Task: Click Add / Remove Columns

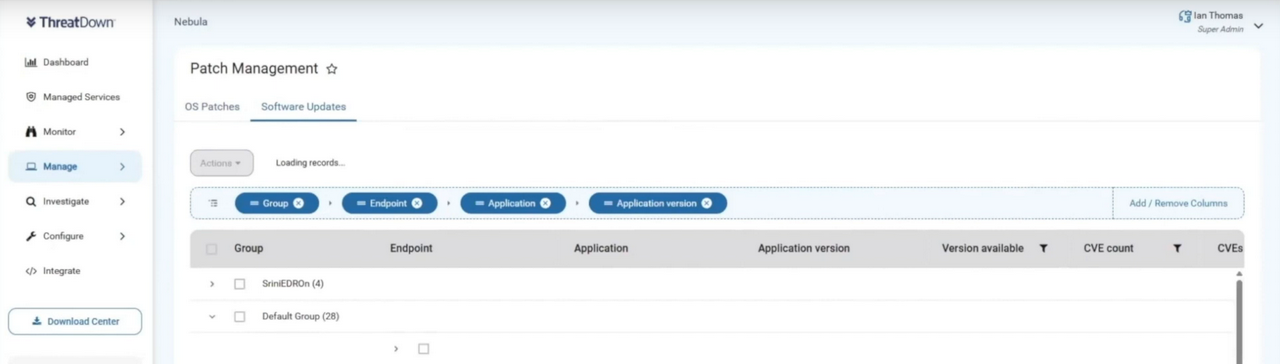Action: click(1178, 203)
